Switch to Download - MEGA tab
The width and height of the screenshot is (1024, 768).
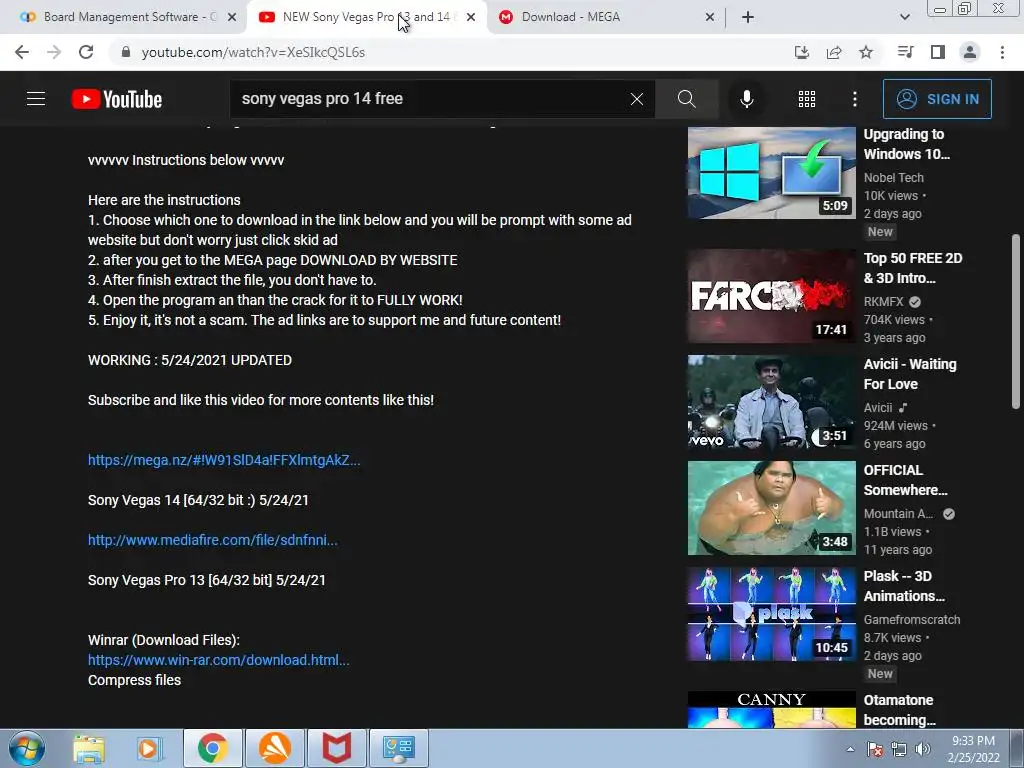tap(570, 17)
